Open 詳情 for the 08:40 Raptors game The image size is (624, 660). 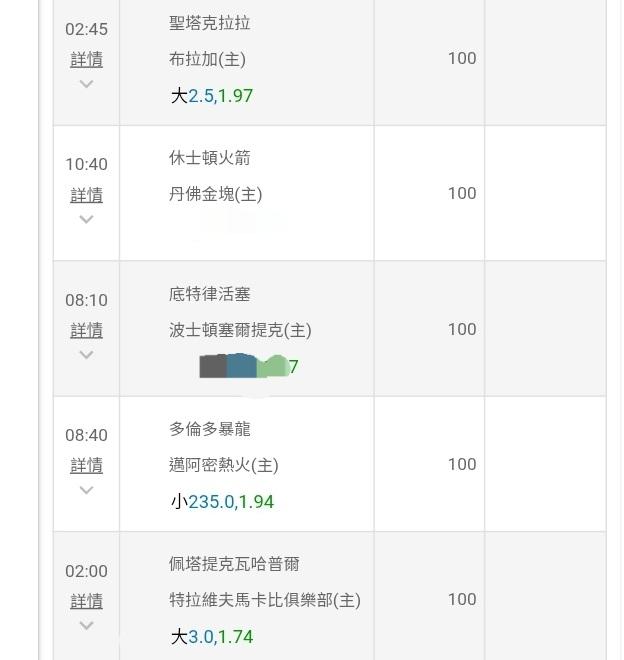86,465
